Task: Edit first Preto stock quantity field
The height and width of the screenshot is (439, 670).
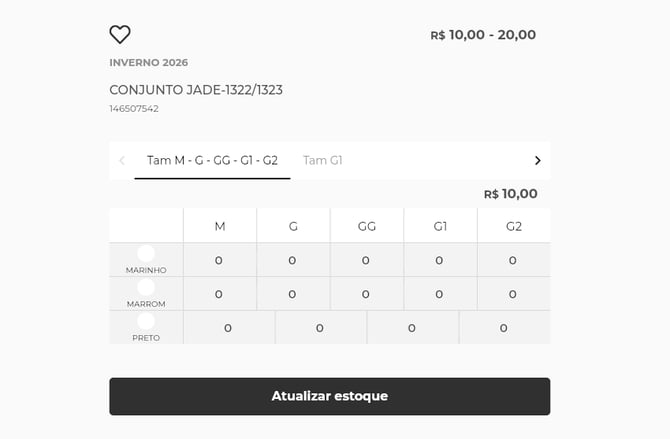Action: (x=228, y=328)
